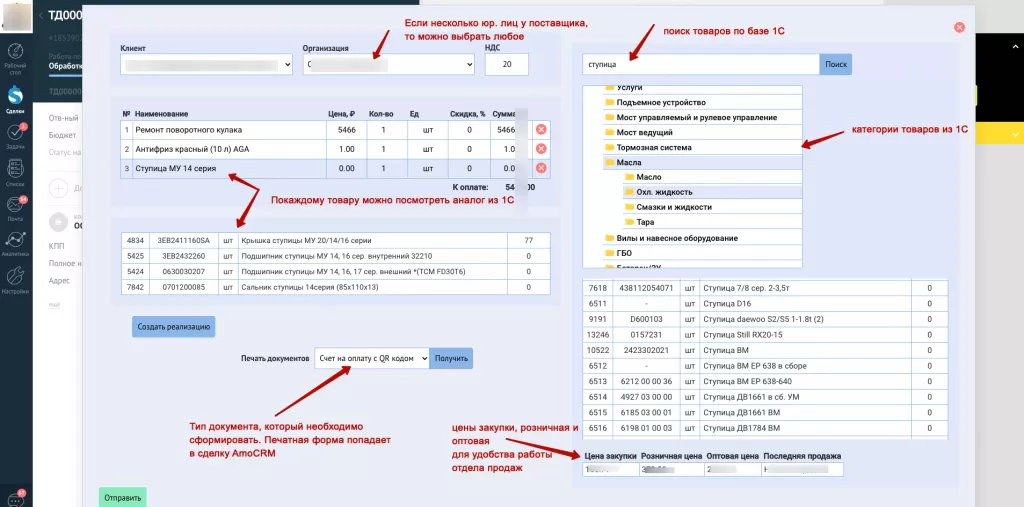Delete the Антифриз красный row with red X
The height and width of the screenshot is (507, 1024).
(x=541, y=148)
